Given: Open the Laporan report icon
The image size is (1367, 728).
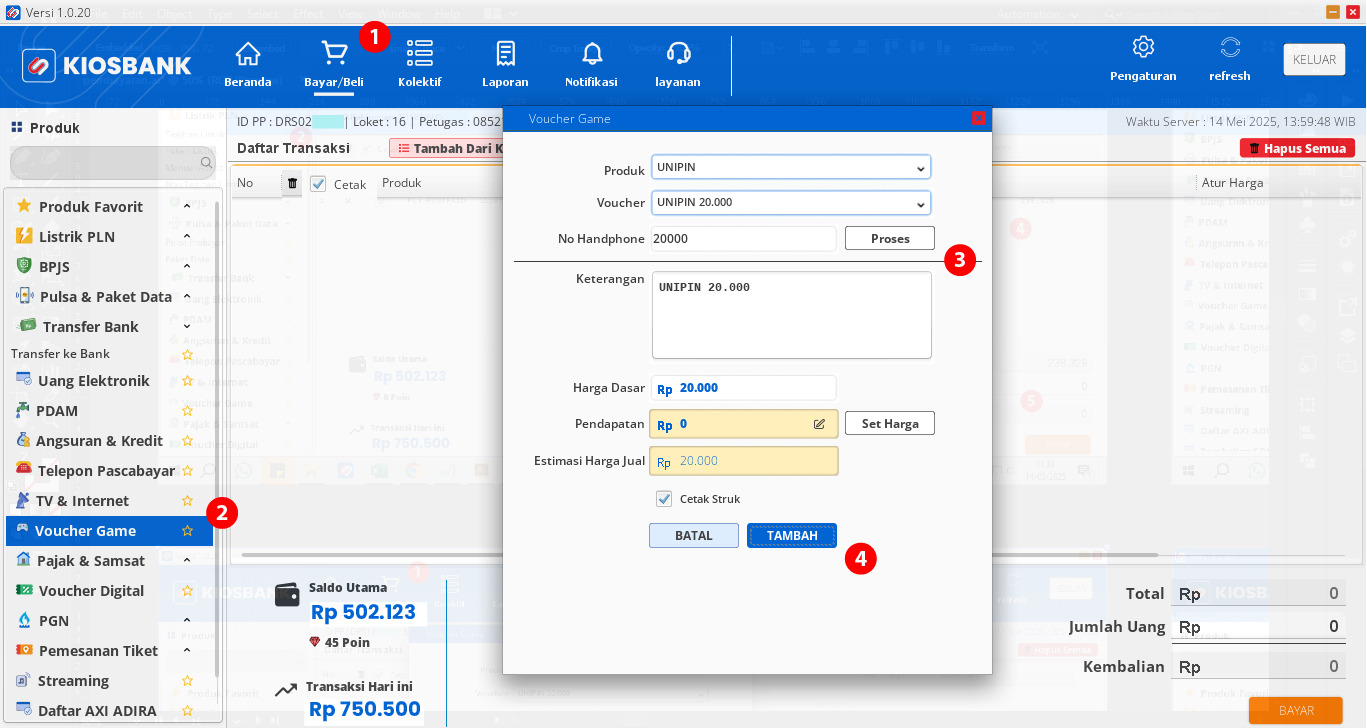Looking at the screenshot, I should pos(505,54).
